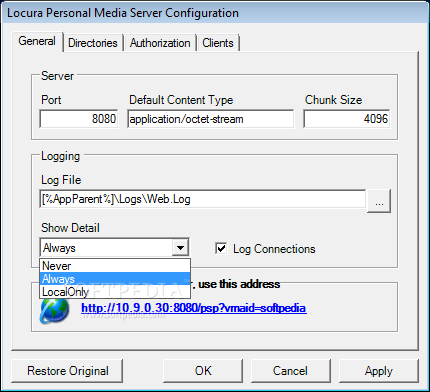Click the Log File label
Viewport: 430px width, 392px height.
tap(61, 180)
